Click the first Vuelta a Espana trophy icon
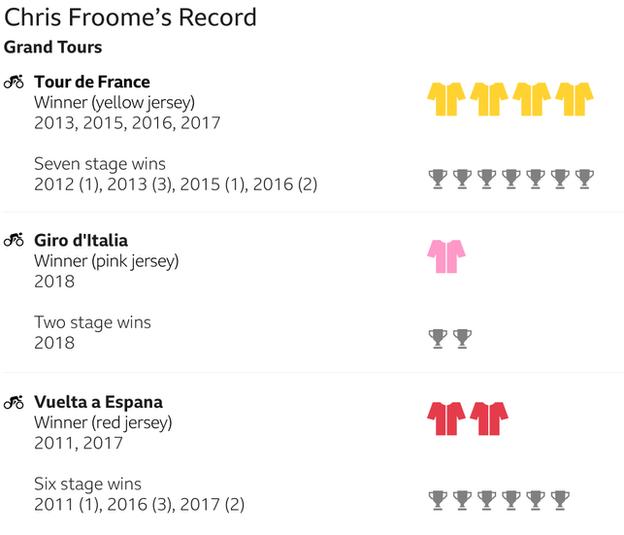Image resolution: width=624 pixels, height=535 pixels. (x=438, y=500)
